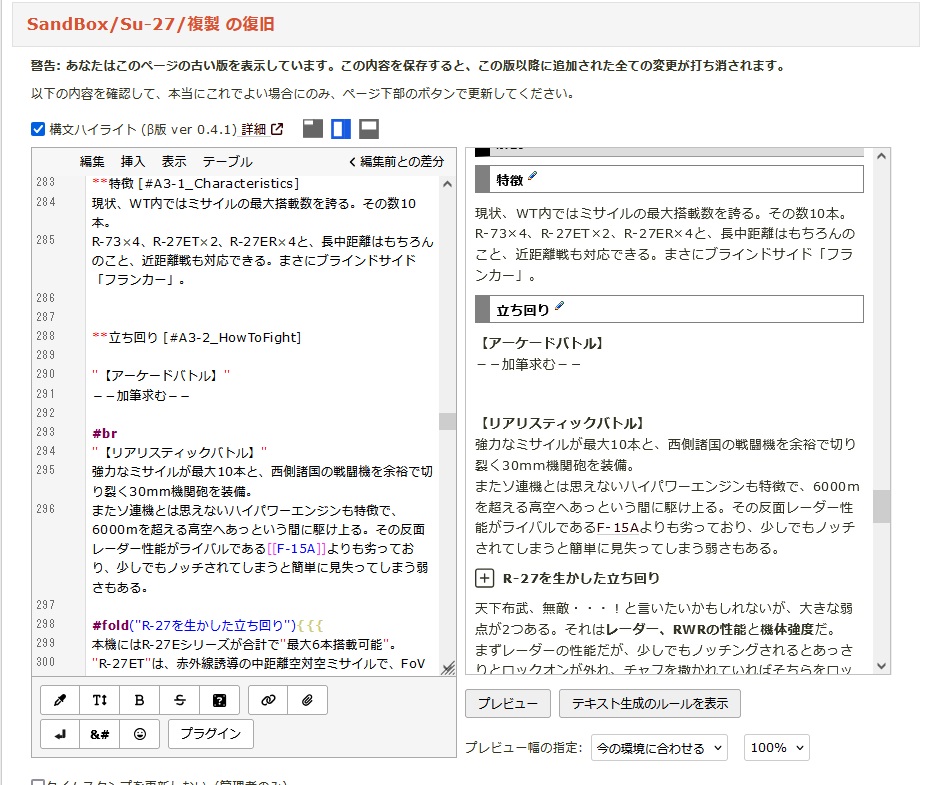The image size is (927, 785).
Task: Click テキスト生成のルールを表示 button
Action: click(650, 703)
